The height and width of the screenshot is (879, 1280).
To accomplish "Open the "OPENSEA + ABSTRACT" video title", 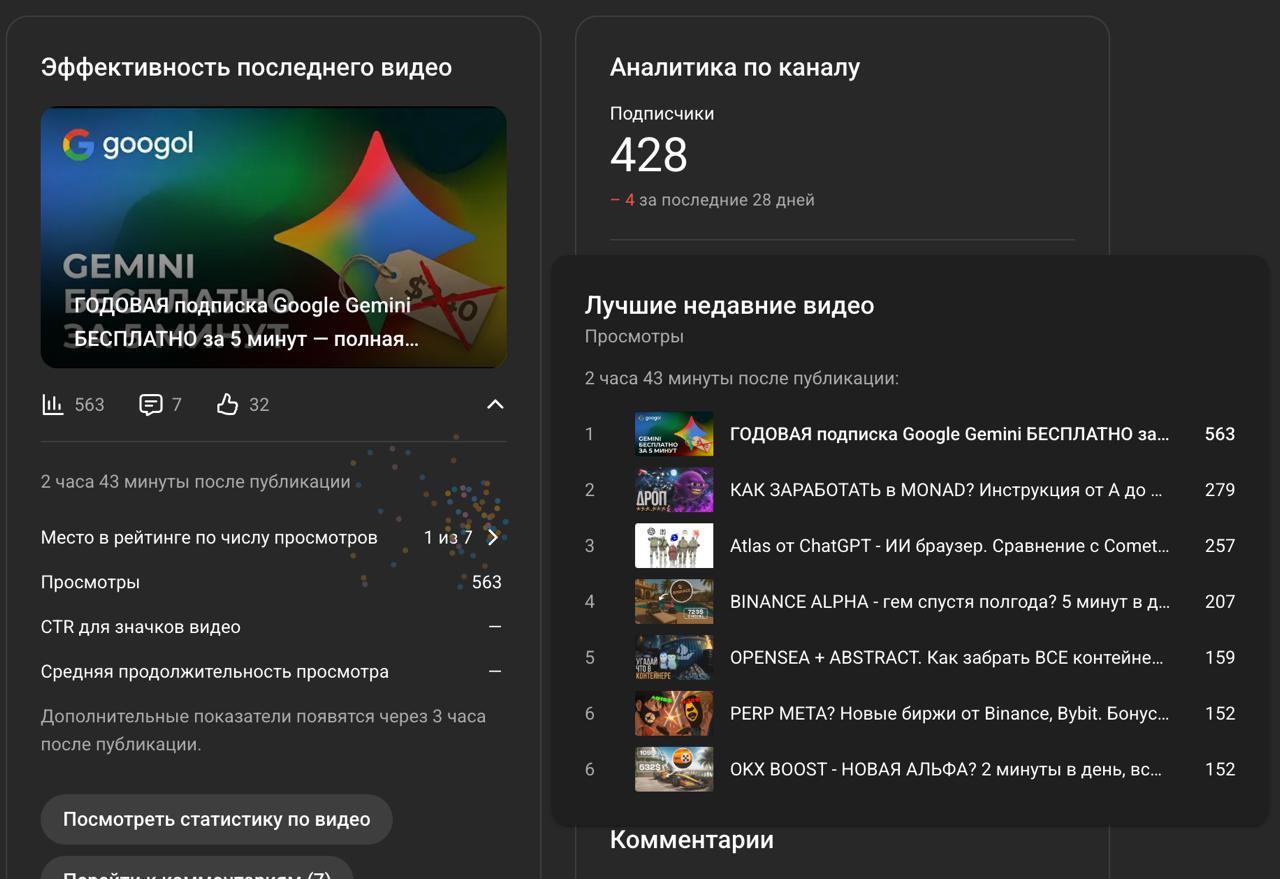I will 946,658.
